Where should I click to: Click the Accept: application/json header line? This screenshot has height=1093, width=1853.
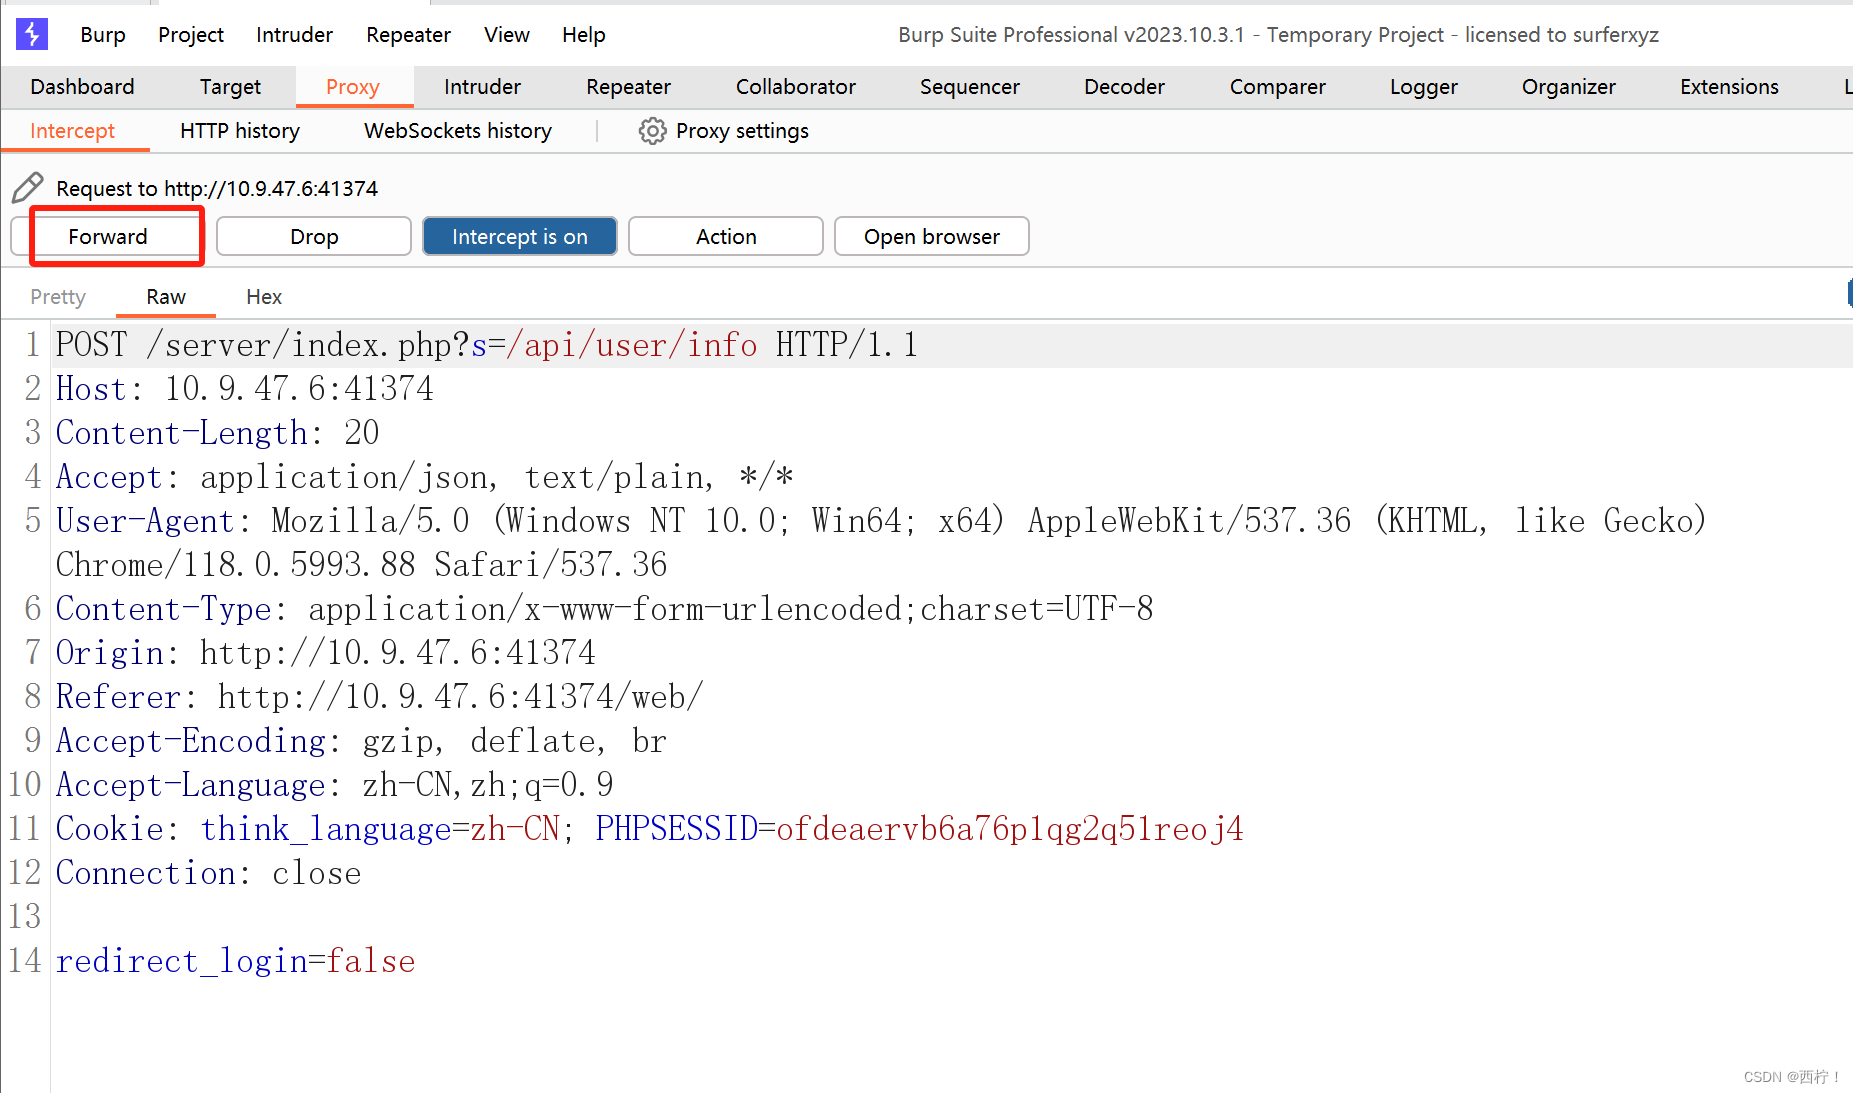pyautogui.click(x=425, y=477)
